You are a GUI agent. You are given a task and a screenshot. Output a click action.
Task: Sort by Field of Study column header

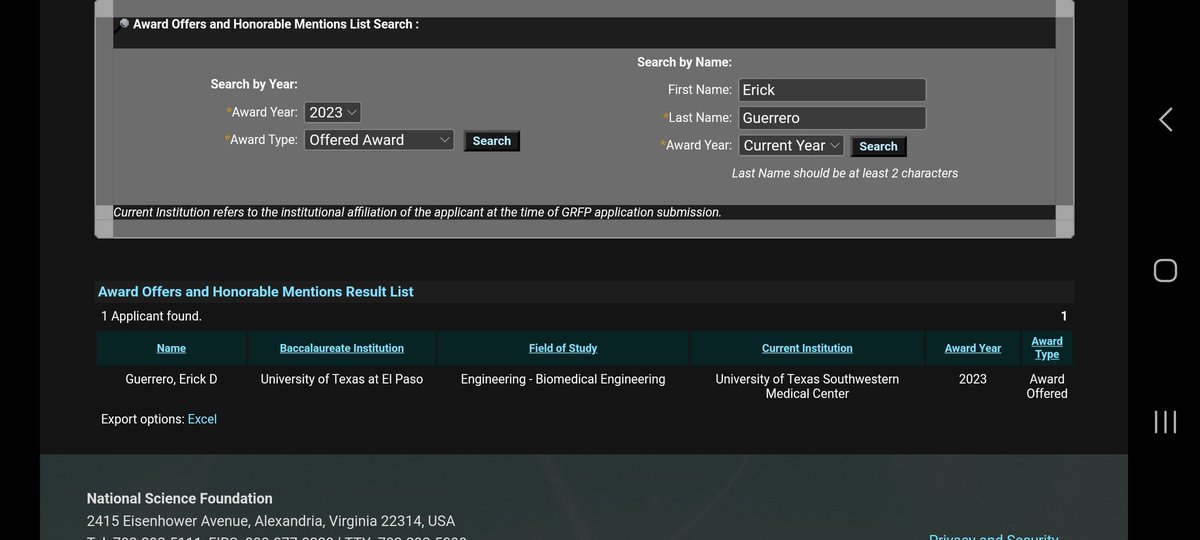(x=563, y=348)
